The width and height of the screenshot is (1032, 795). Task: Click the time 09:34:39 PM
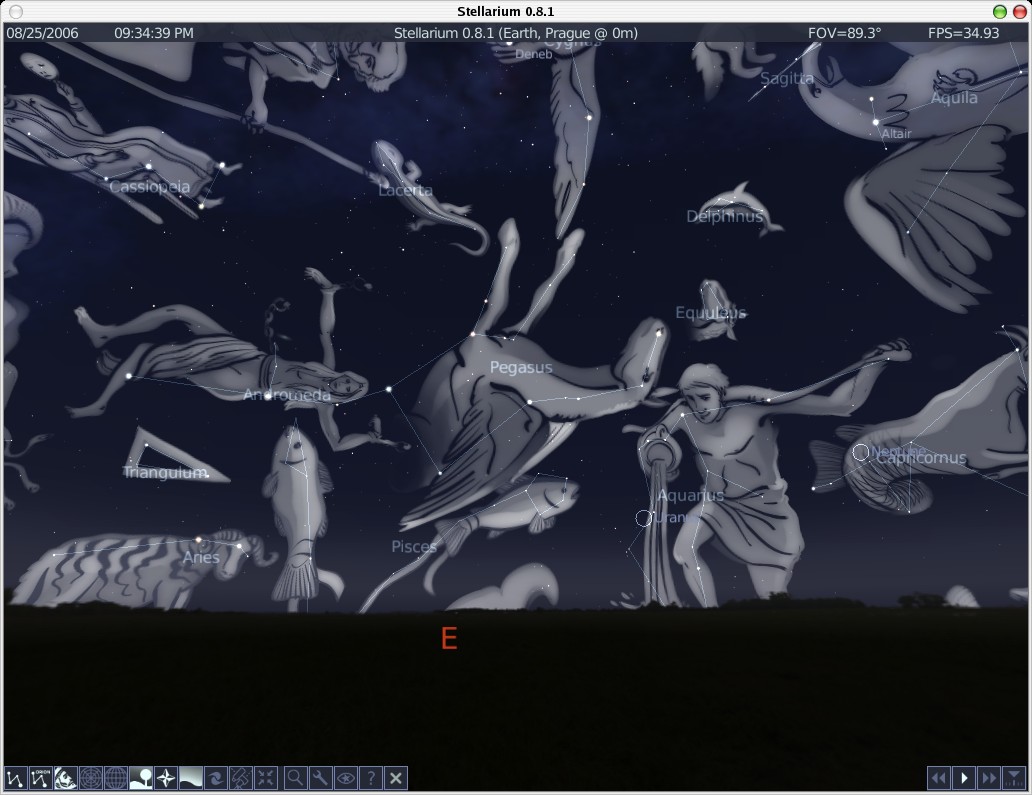(x=154, y=33)
